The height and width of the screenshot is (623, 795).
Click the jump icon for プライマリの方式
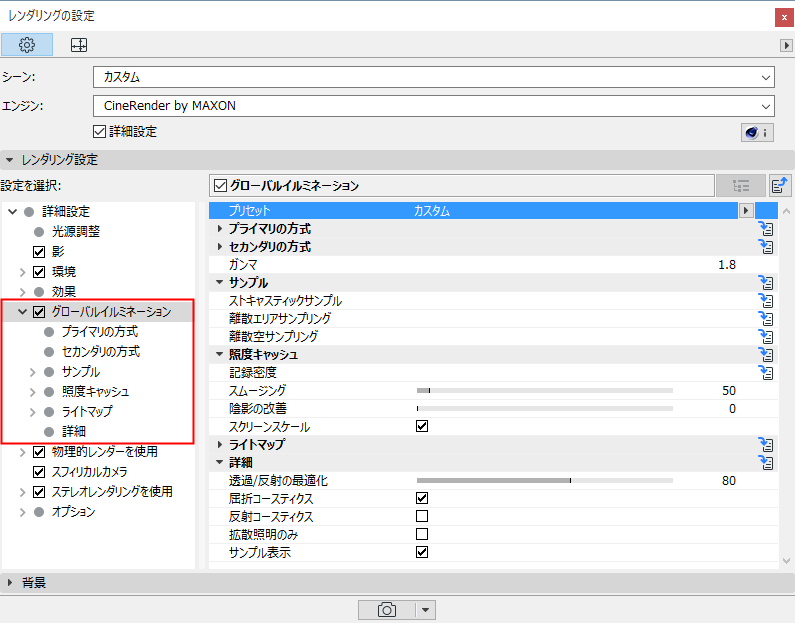(766, 229)
